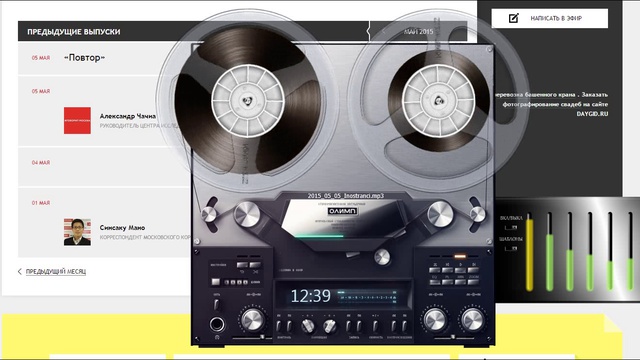Toggle the repeat button on the recorder

click(x=242, y=265)
